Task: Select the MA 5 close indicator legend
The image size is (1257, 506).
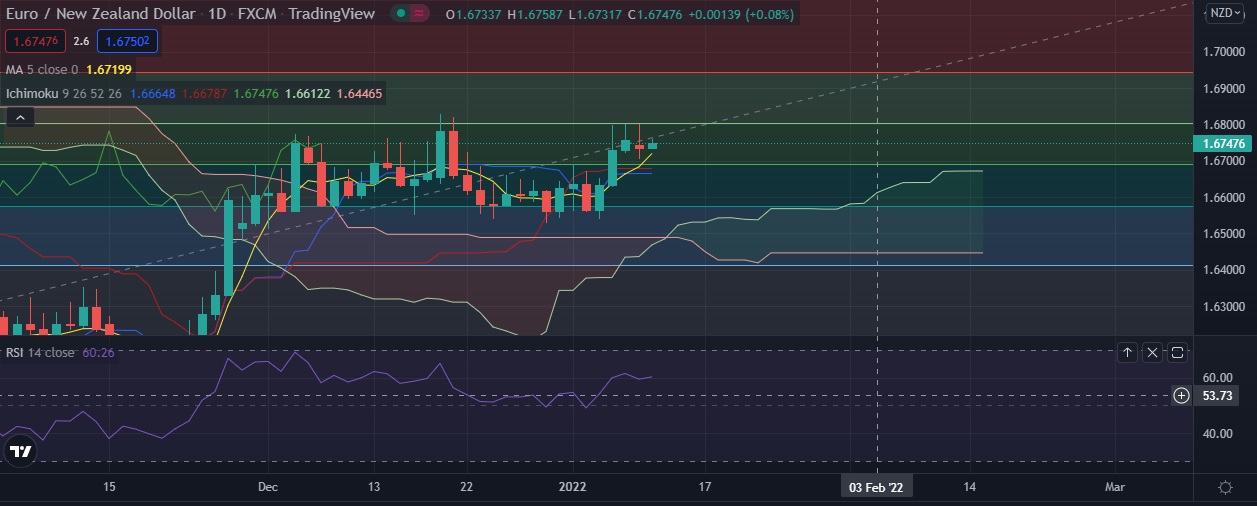Action: pyautogui.click(x=42, y=70)
